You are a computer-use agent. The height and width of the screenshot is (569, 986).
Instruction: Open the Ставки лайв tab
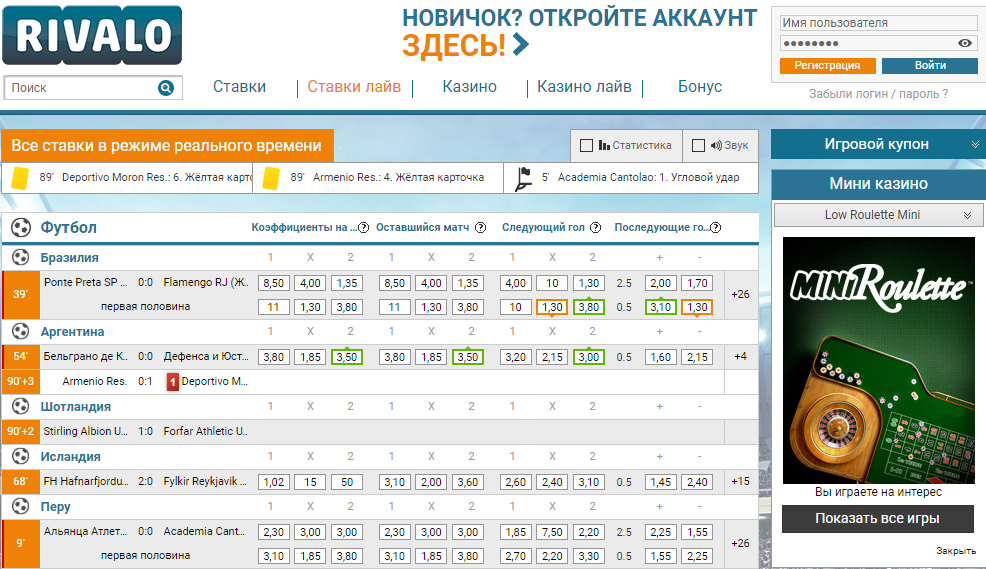tap(354, 87)
